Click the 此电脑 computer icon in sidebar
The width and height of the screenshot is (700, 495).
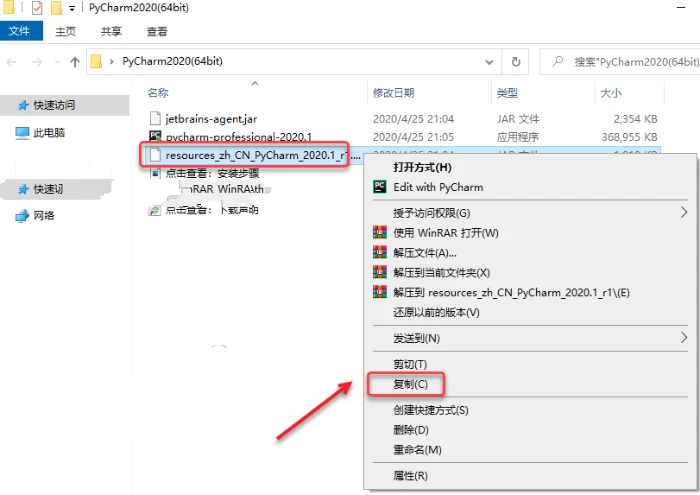22,132
